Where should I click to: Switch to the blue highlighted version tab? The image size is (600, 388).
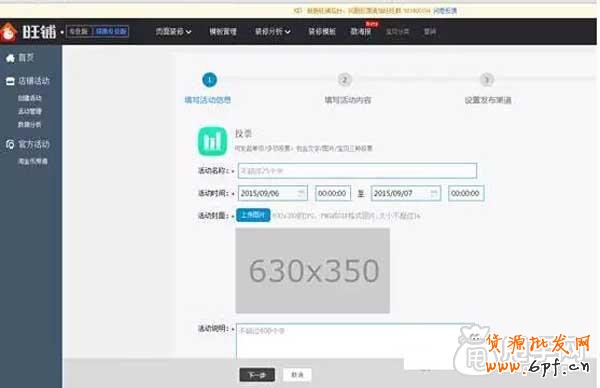[x=111, y=31]
